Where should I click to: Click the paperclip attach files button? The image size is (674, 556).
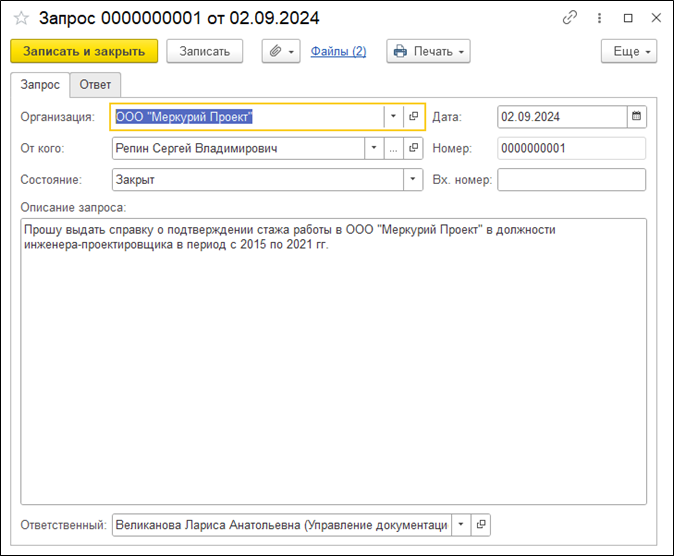280,51
